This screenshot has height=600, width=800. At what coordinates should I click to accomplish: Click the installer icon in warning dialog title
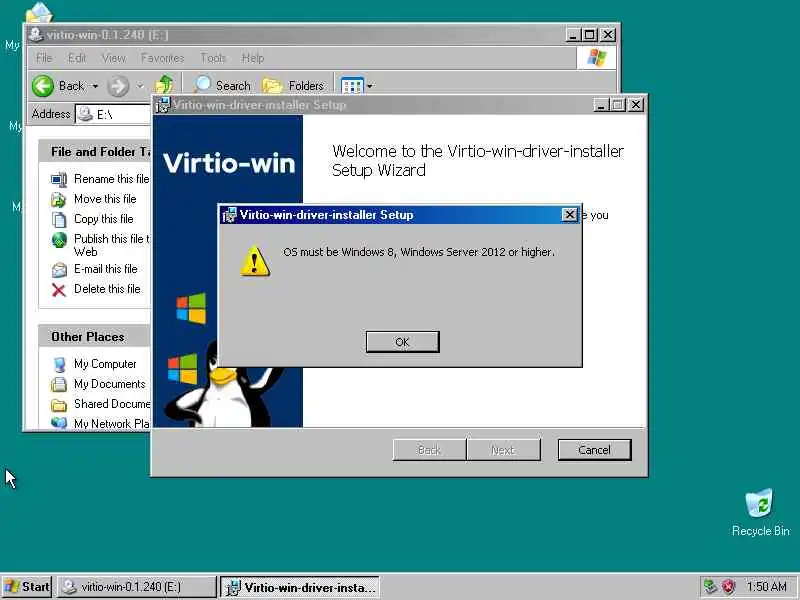pyautogui.click(x=229, y=215)
